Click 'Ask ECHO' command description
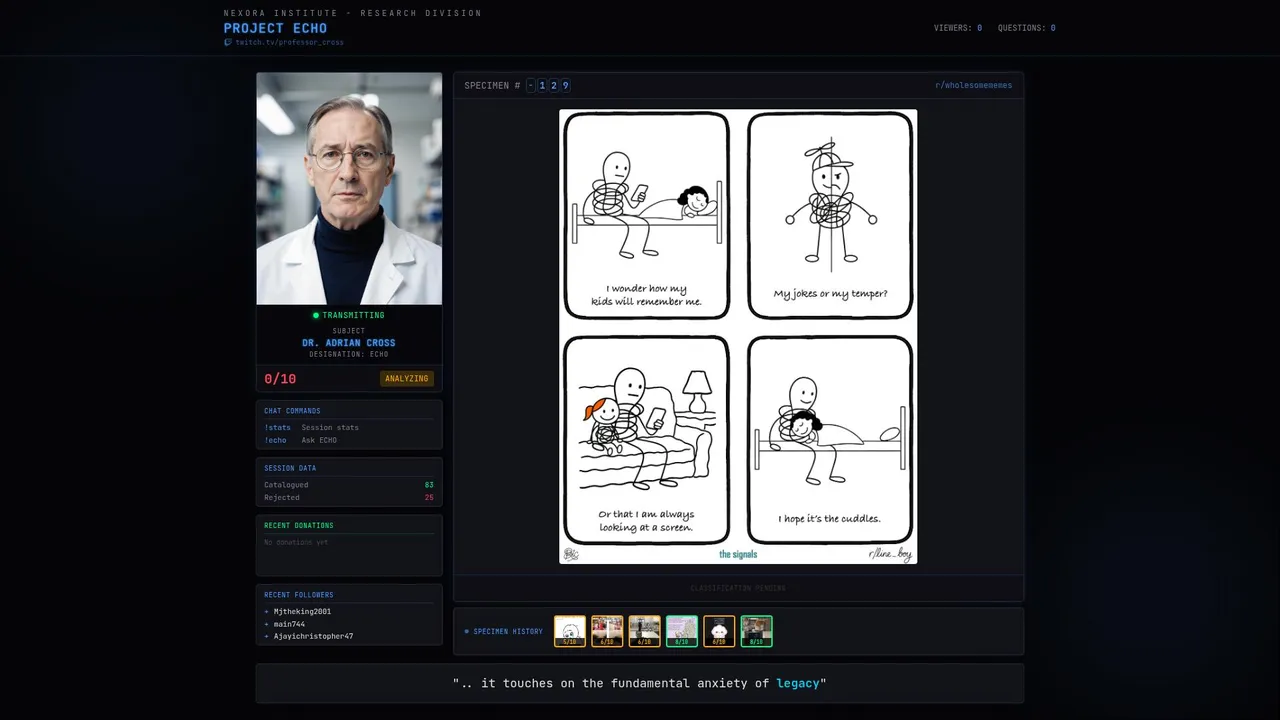Screen dimensions: 1280x720 pyautogui.click(x=319, y=440)
